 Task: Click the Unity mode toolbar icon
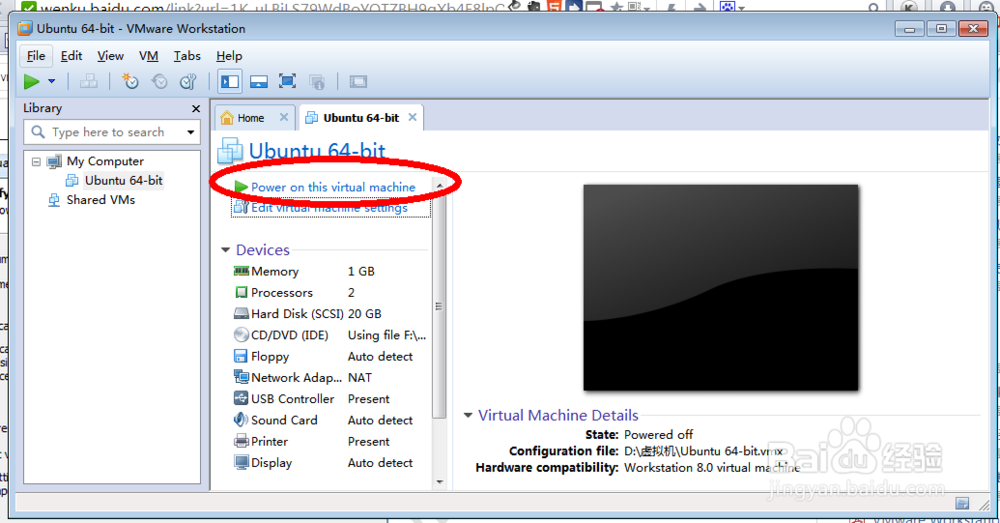(x=317, y=82)
